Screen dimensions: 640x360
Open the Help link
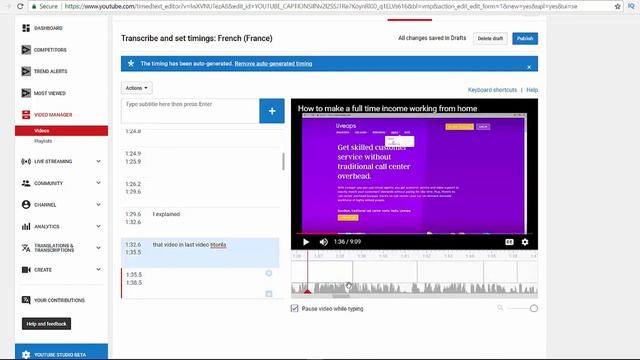[532, 90]
